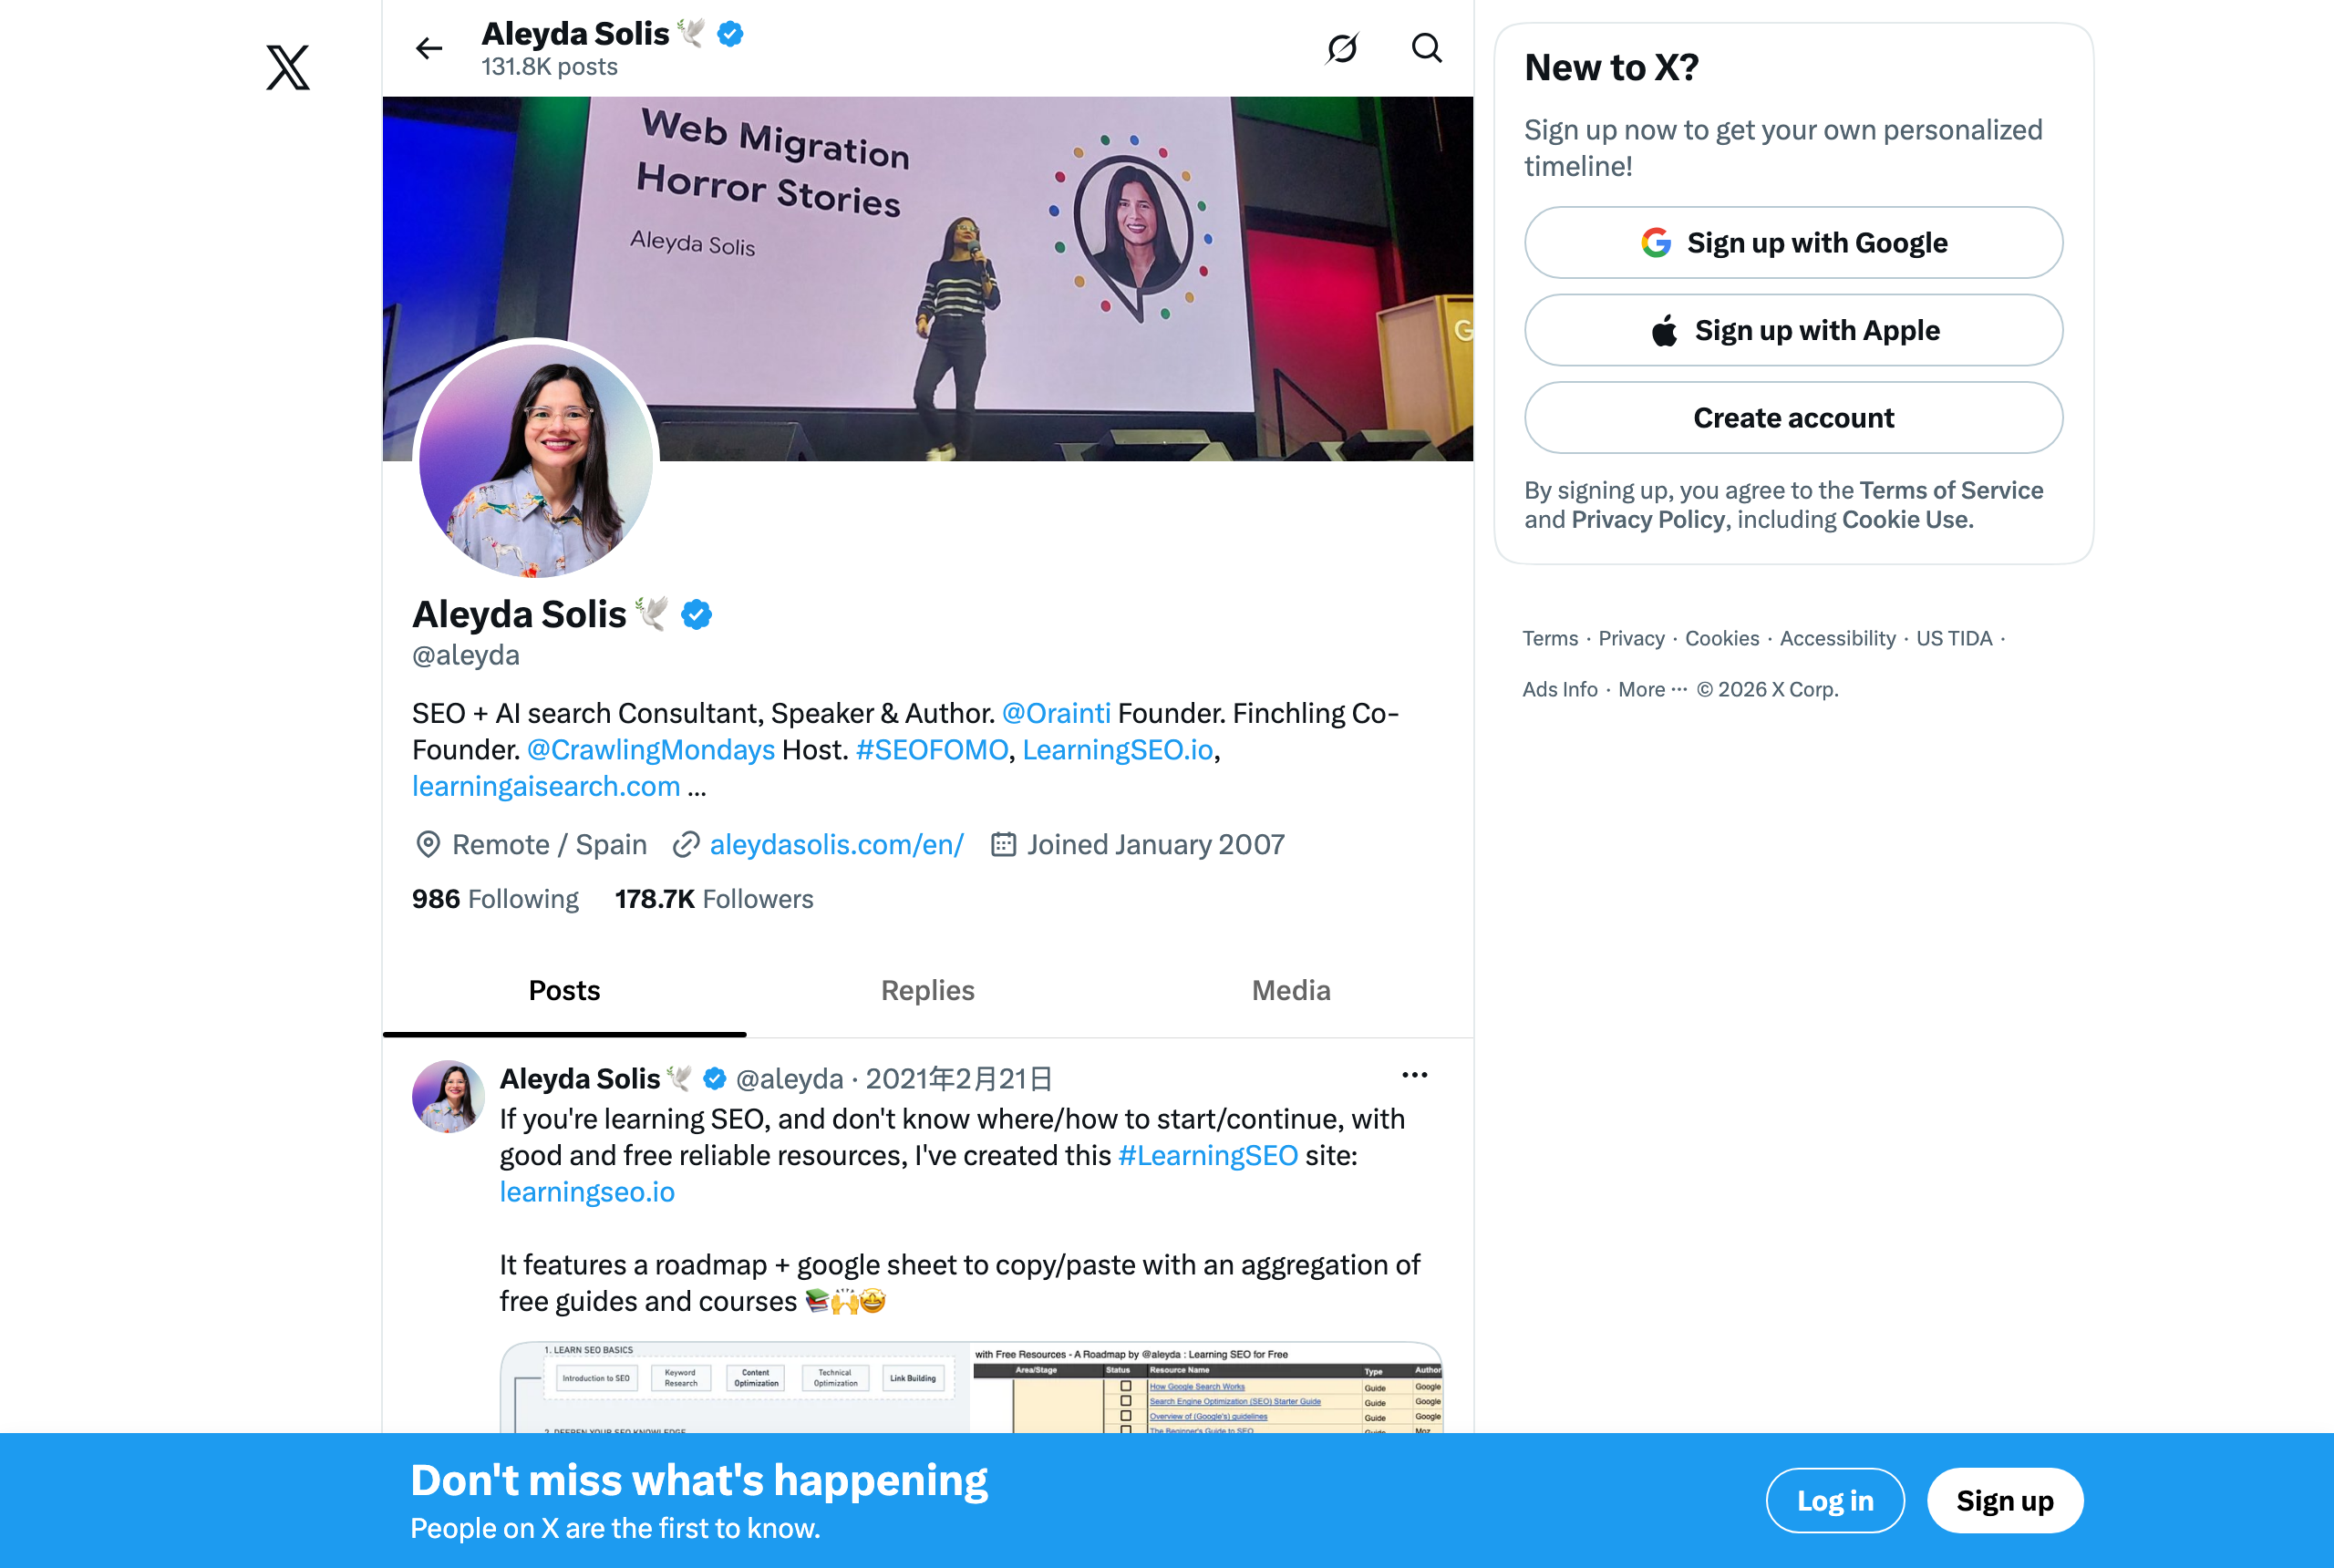This screenshot has width=2334, height=1568.
Task: Click the verified badge in the header name
Action: [731, 34]
